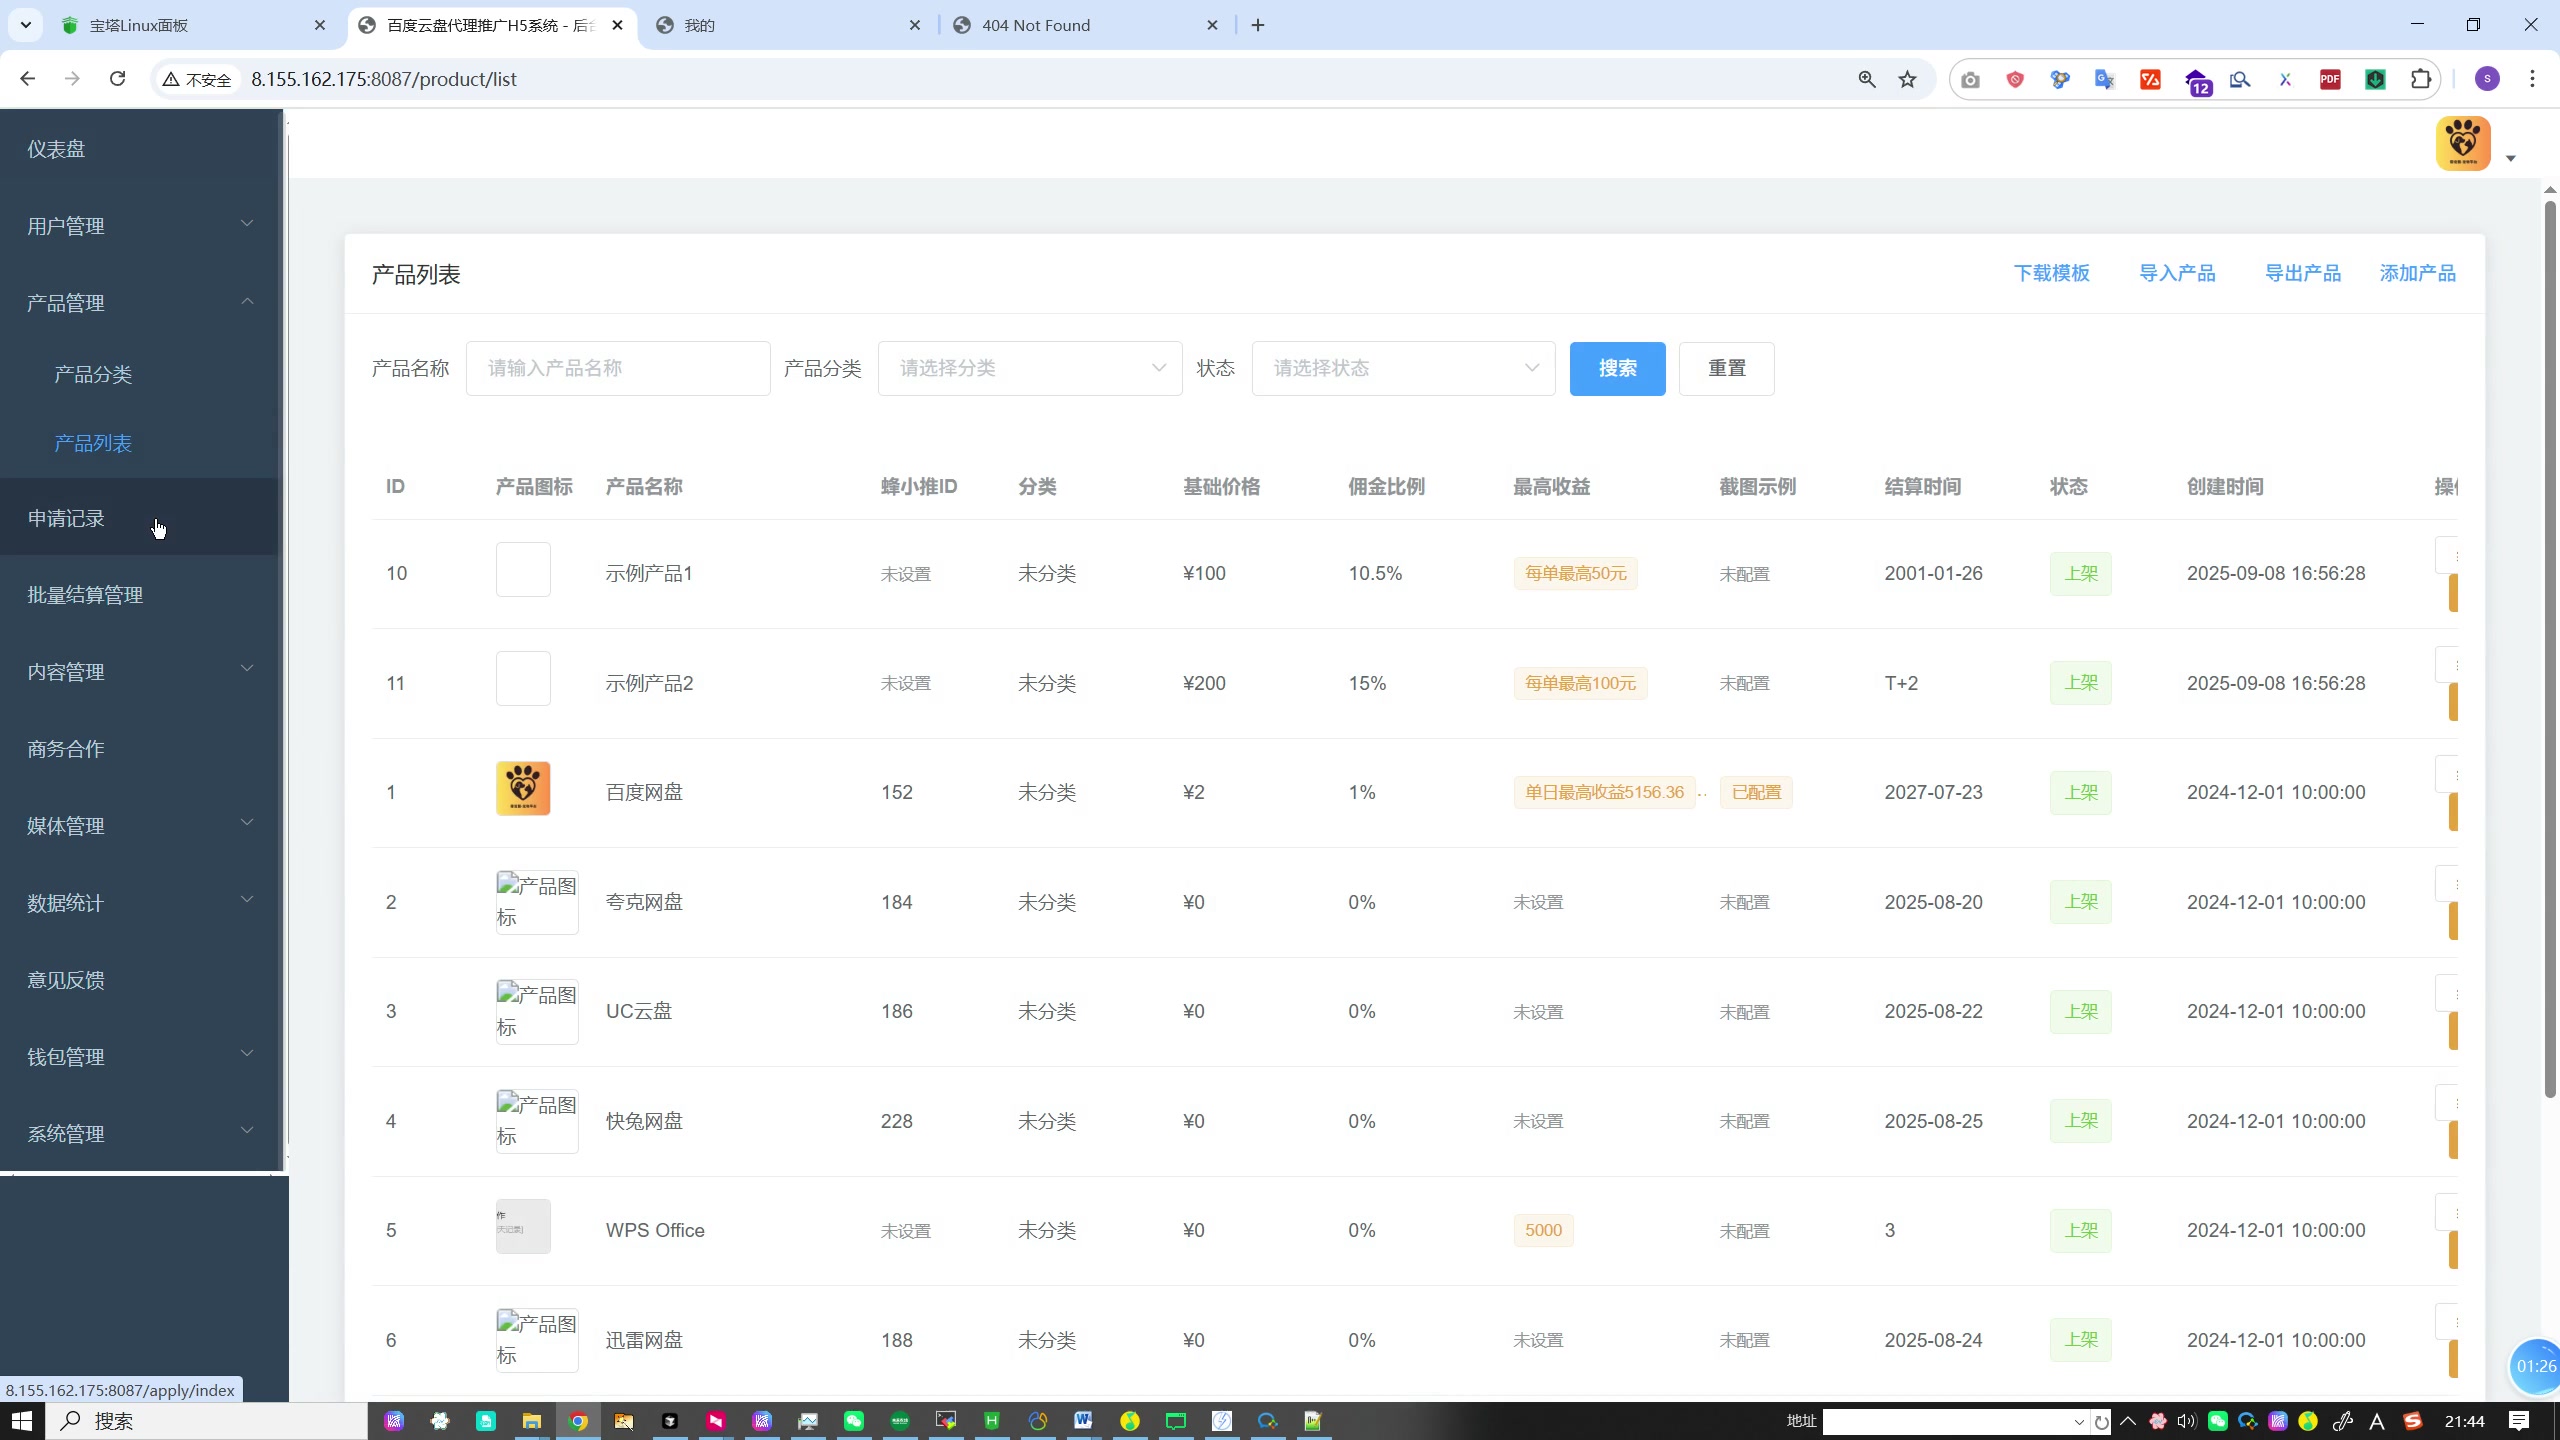The height and width of the screenshot is (1440, 2560).
Task: Click the 01:26 floating timer bubble
Action: [2536, 1366]
